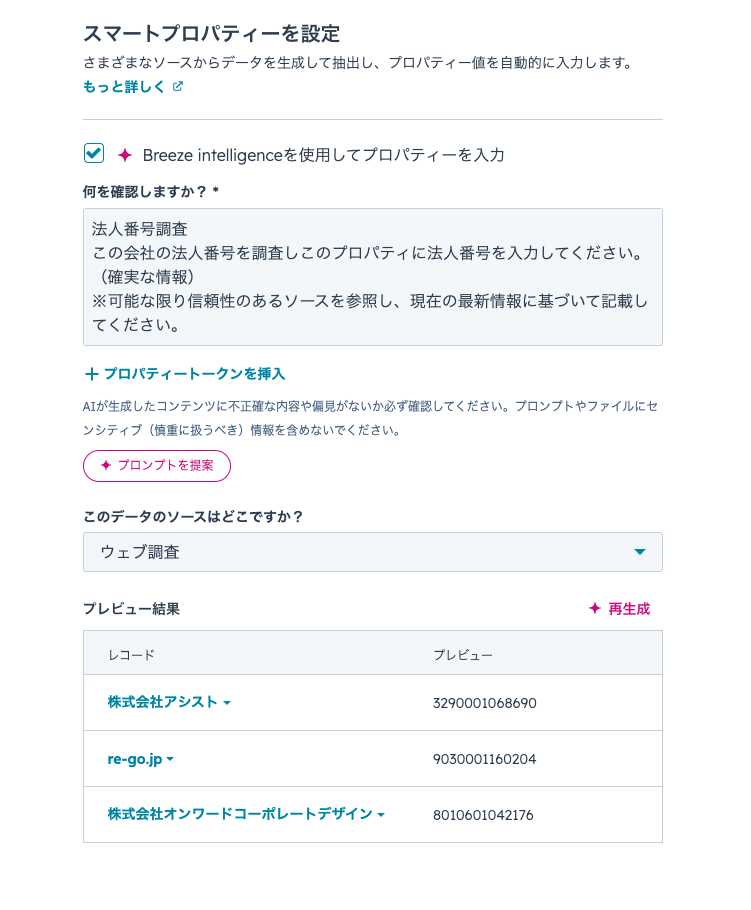Click the data source dropdown arrow
Image resolution: width=751 pixels, height=910 pixels.
pos(640,552)
